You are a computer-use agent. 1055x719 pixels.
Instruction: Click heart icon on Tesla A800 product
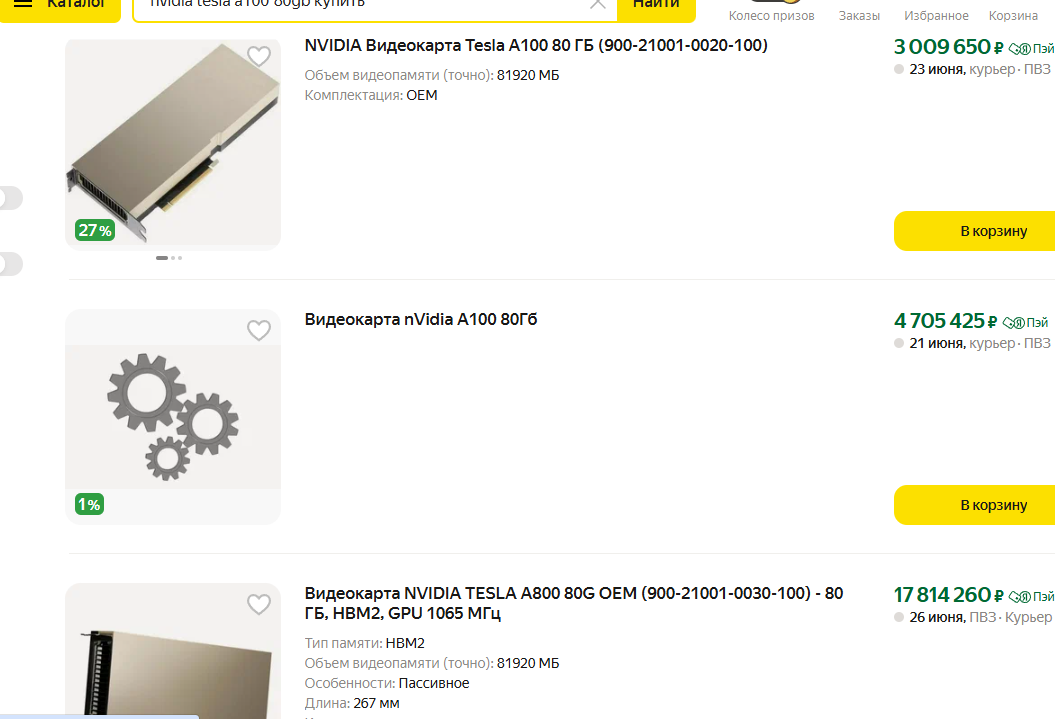[x=258, y=603]
